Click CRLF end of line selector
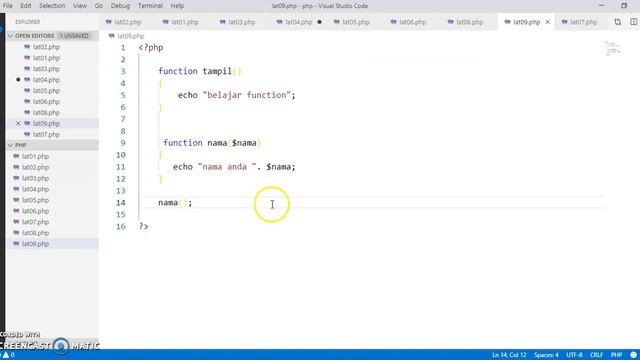Screen dimensions: 640x360 (x=596, y=355)
